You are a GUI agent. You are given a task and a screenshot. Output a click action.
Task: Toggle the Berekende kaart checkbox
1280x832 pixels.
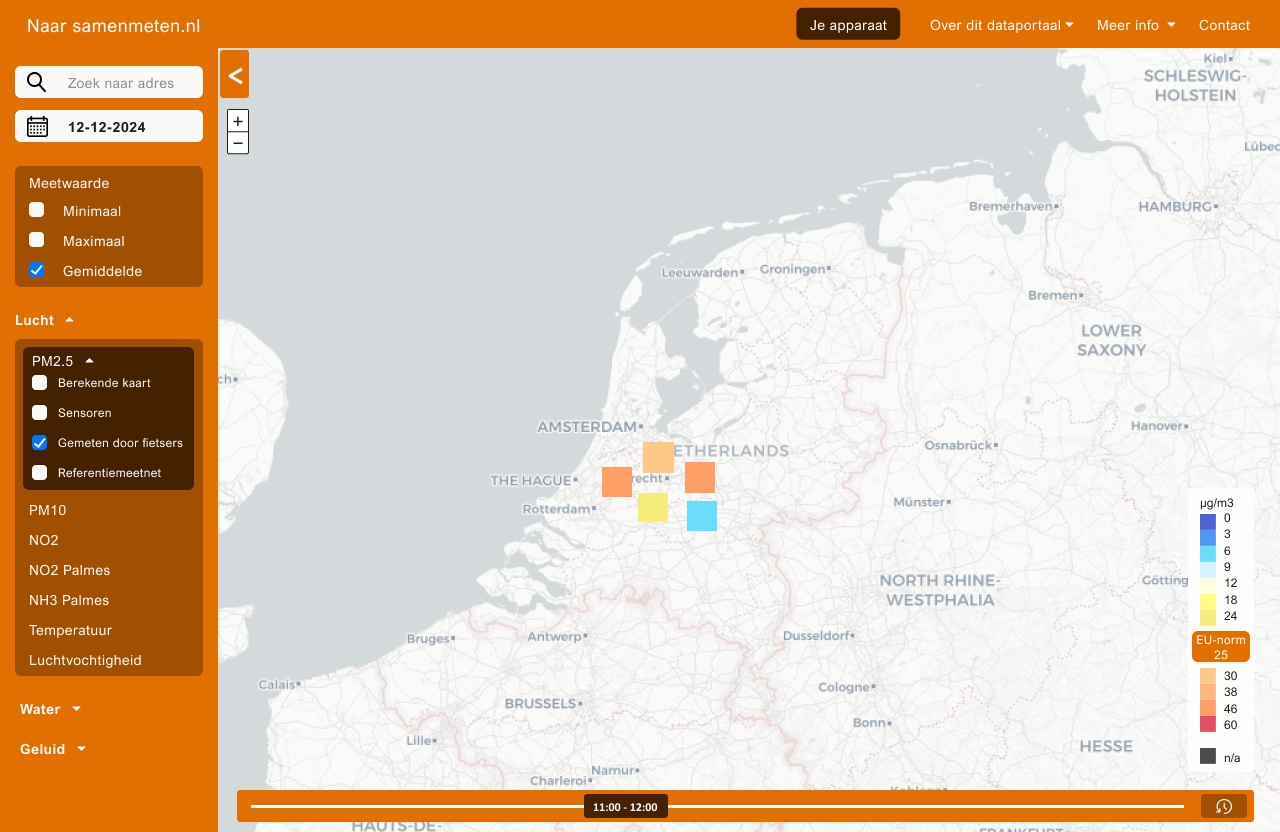pyautogui.click(x=40, y=383)
